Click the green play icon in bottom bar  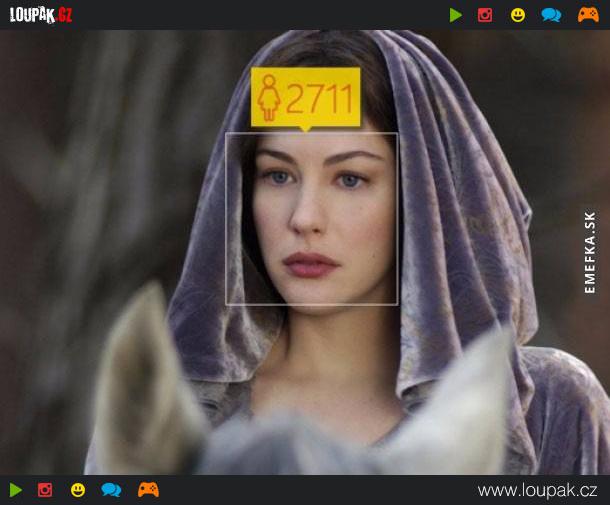16,490
